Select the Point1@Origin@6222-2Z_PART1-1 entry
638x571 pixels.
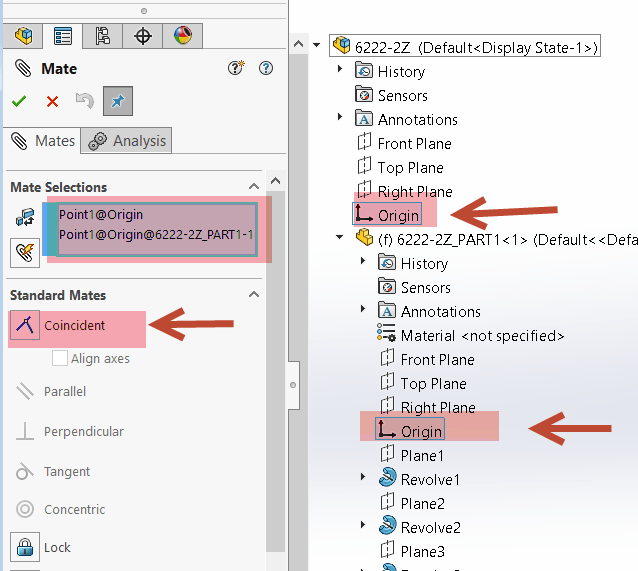tap(156, 235)
